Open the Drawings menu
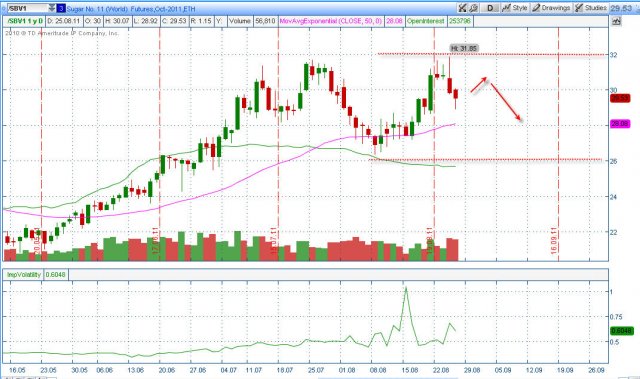 coord(551,8)
